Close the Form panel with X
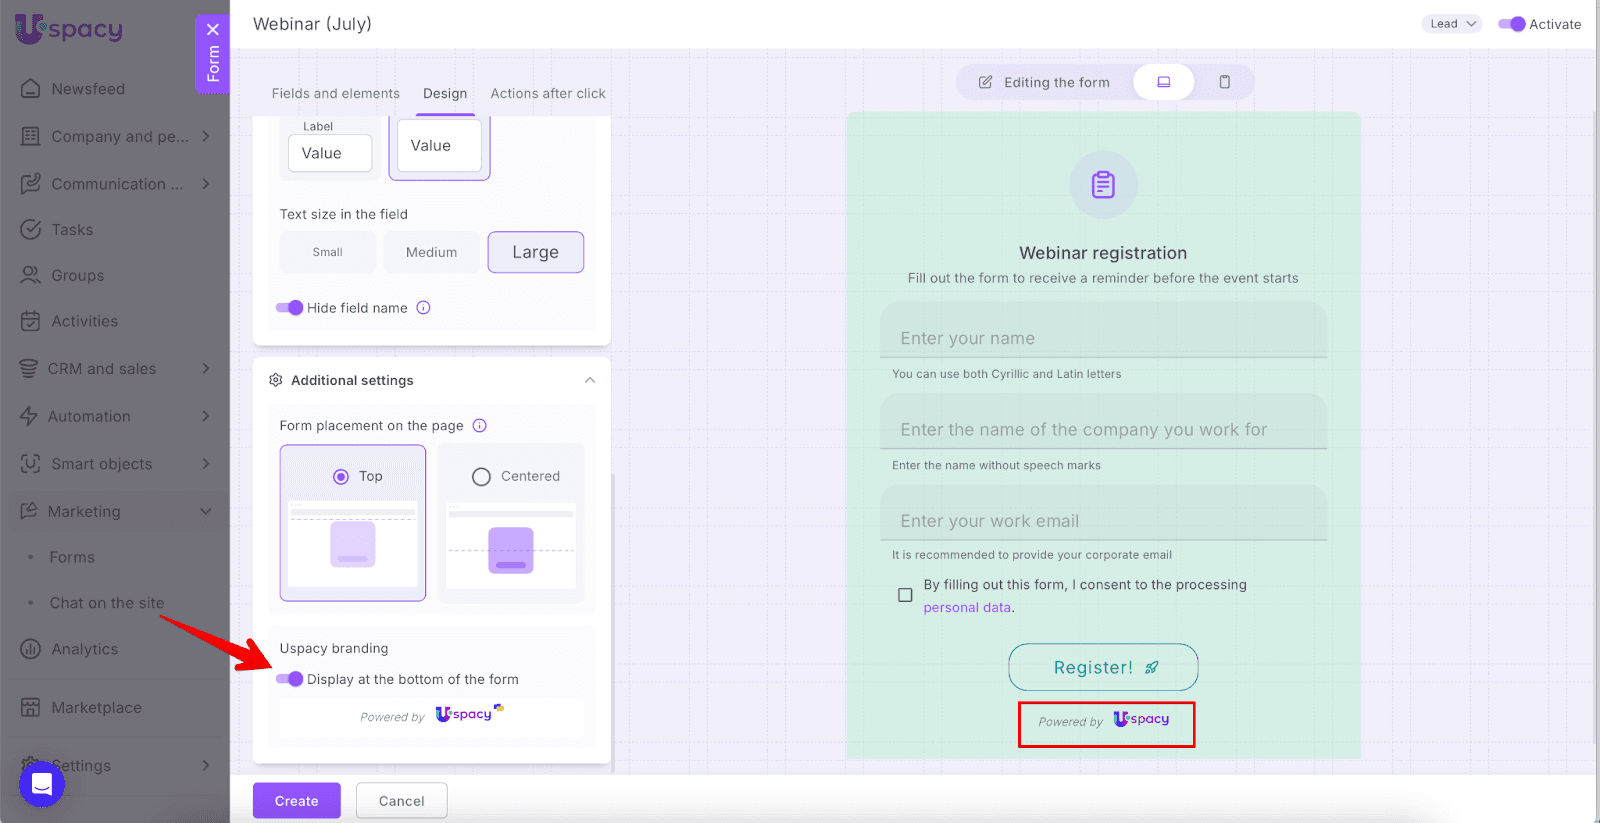This screenshot has height=823, width=1600. point(213,29)
